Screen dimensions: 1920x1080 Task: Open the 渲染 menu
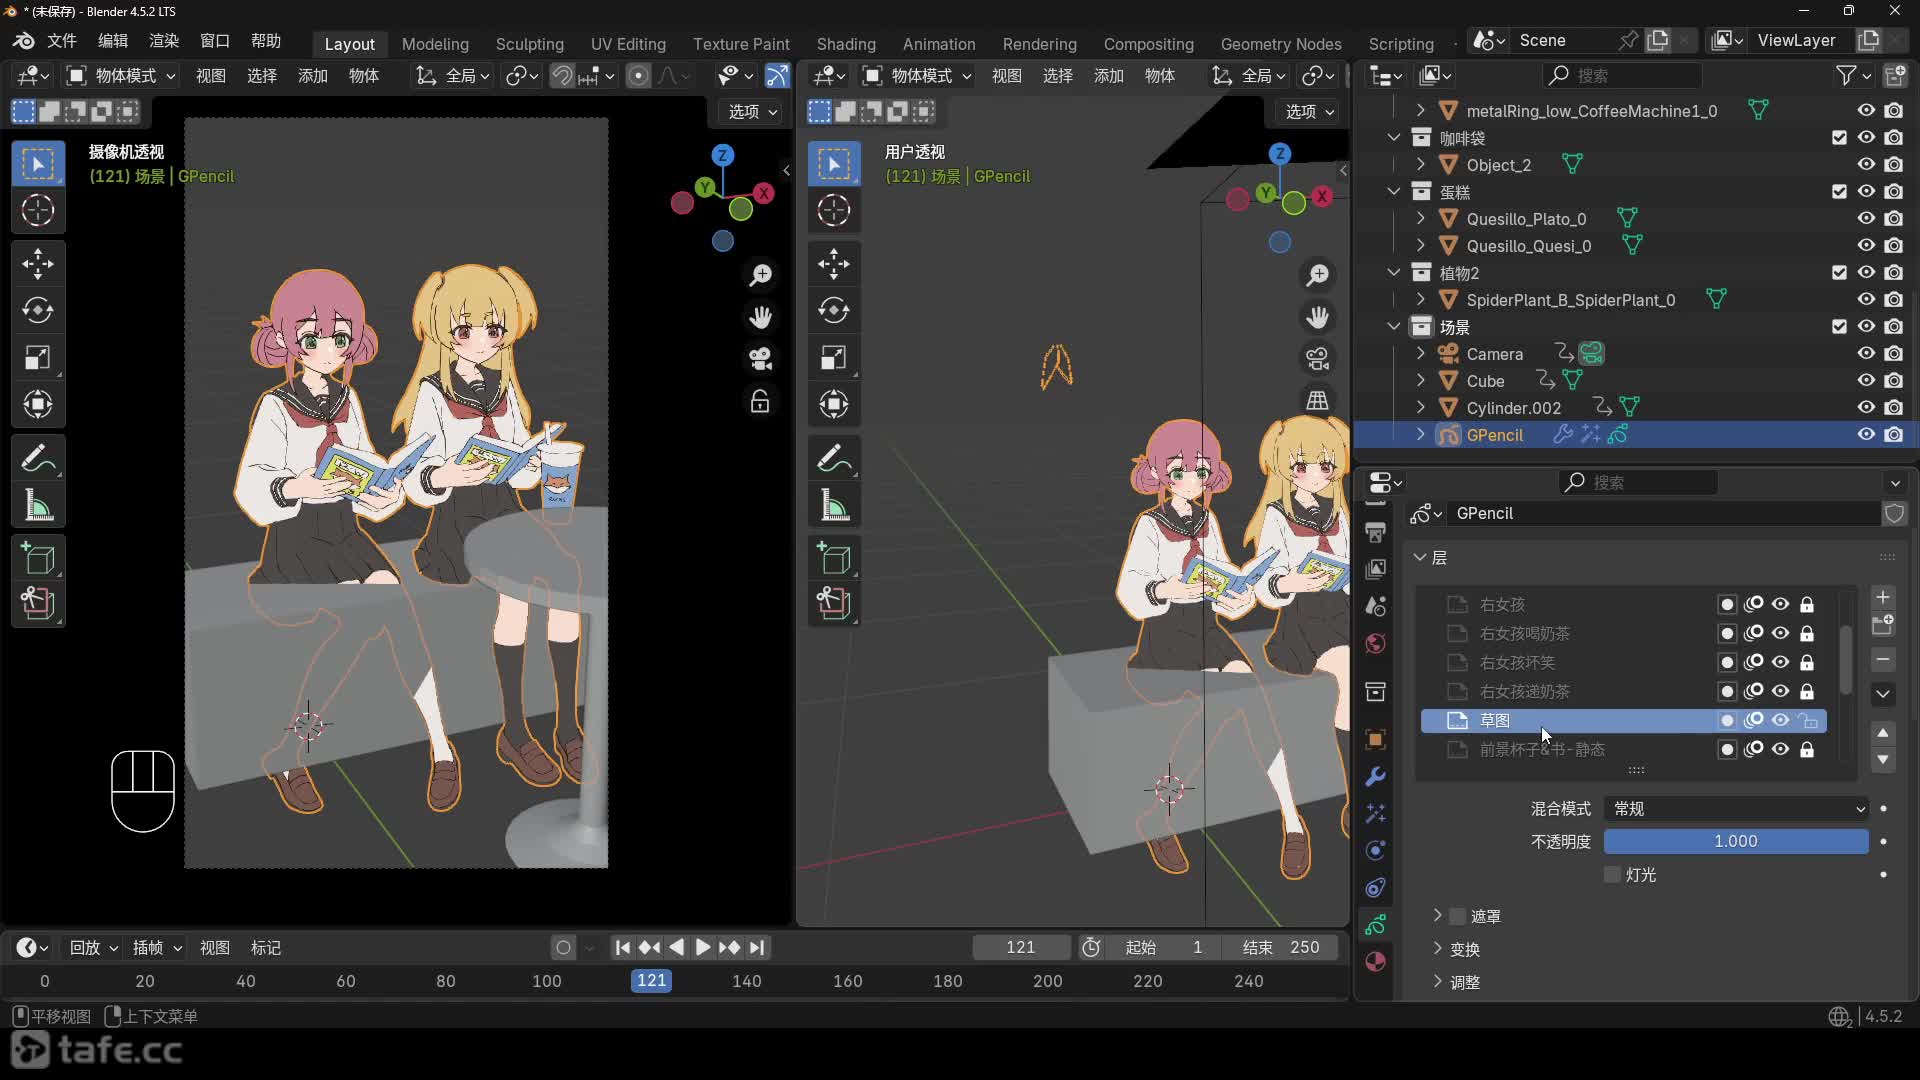[x=163, y=41]
